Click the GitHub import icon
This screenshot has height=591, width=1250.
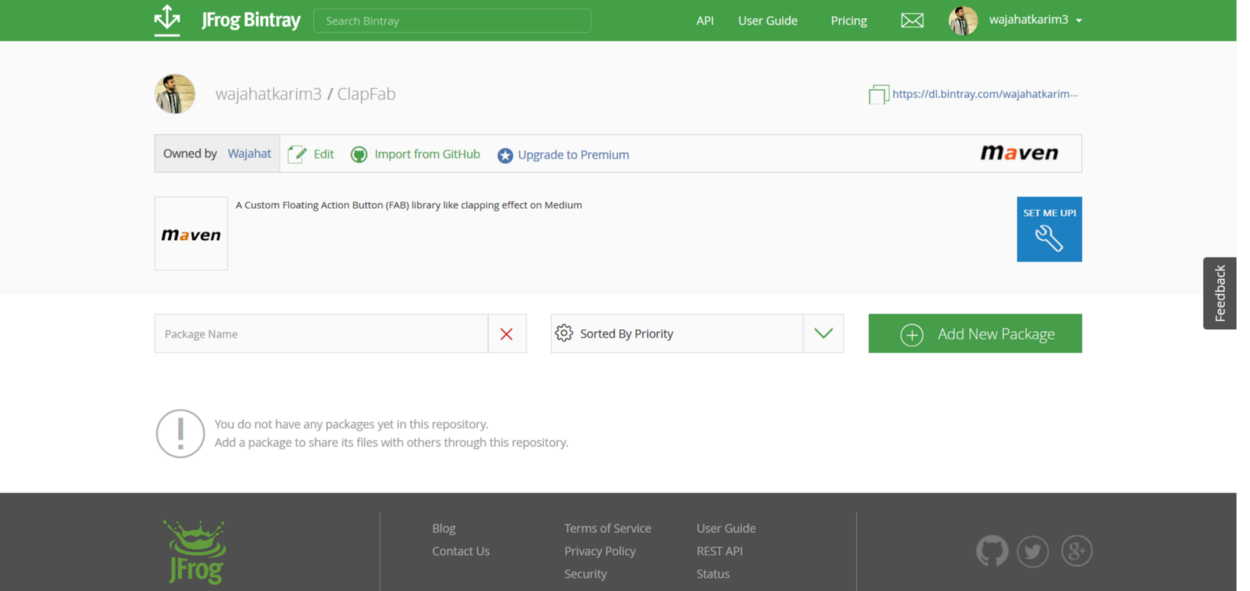[x=359, y=154]
